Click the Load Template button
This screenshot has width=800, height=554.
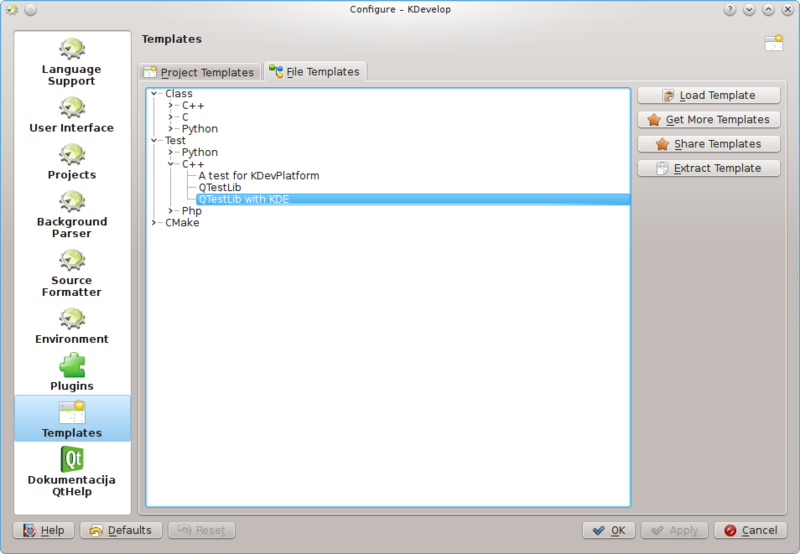coord(709,95)
